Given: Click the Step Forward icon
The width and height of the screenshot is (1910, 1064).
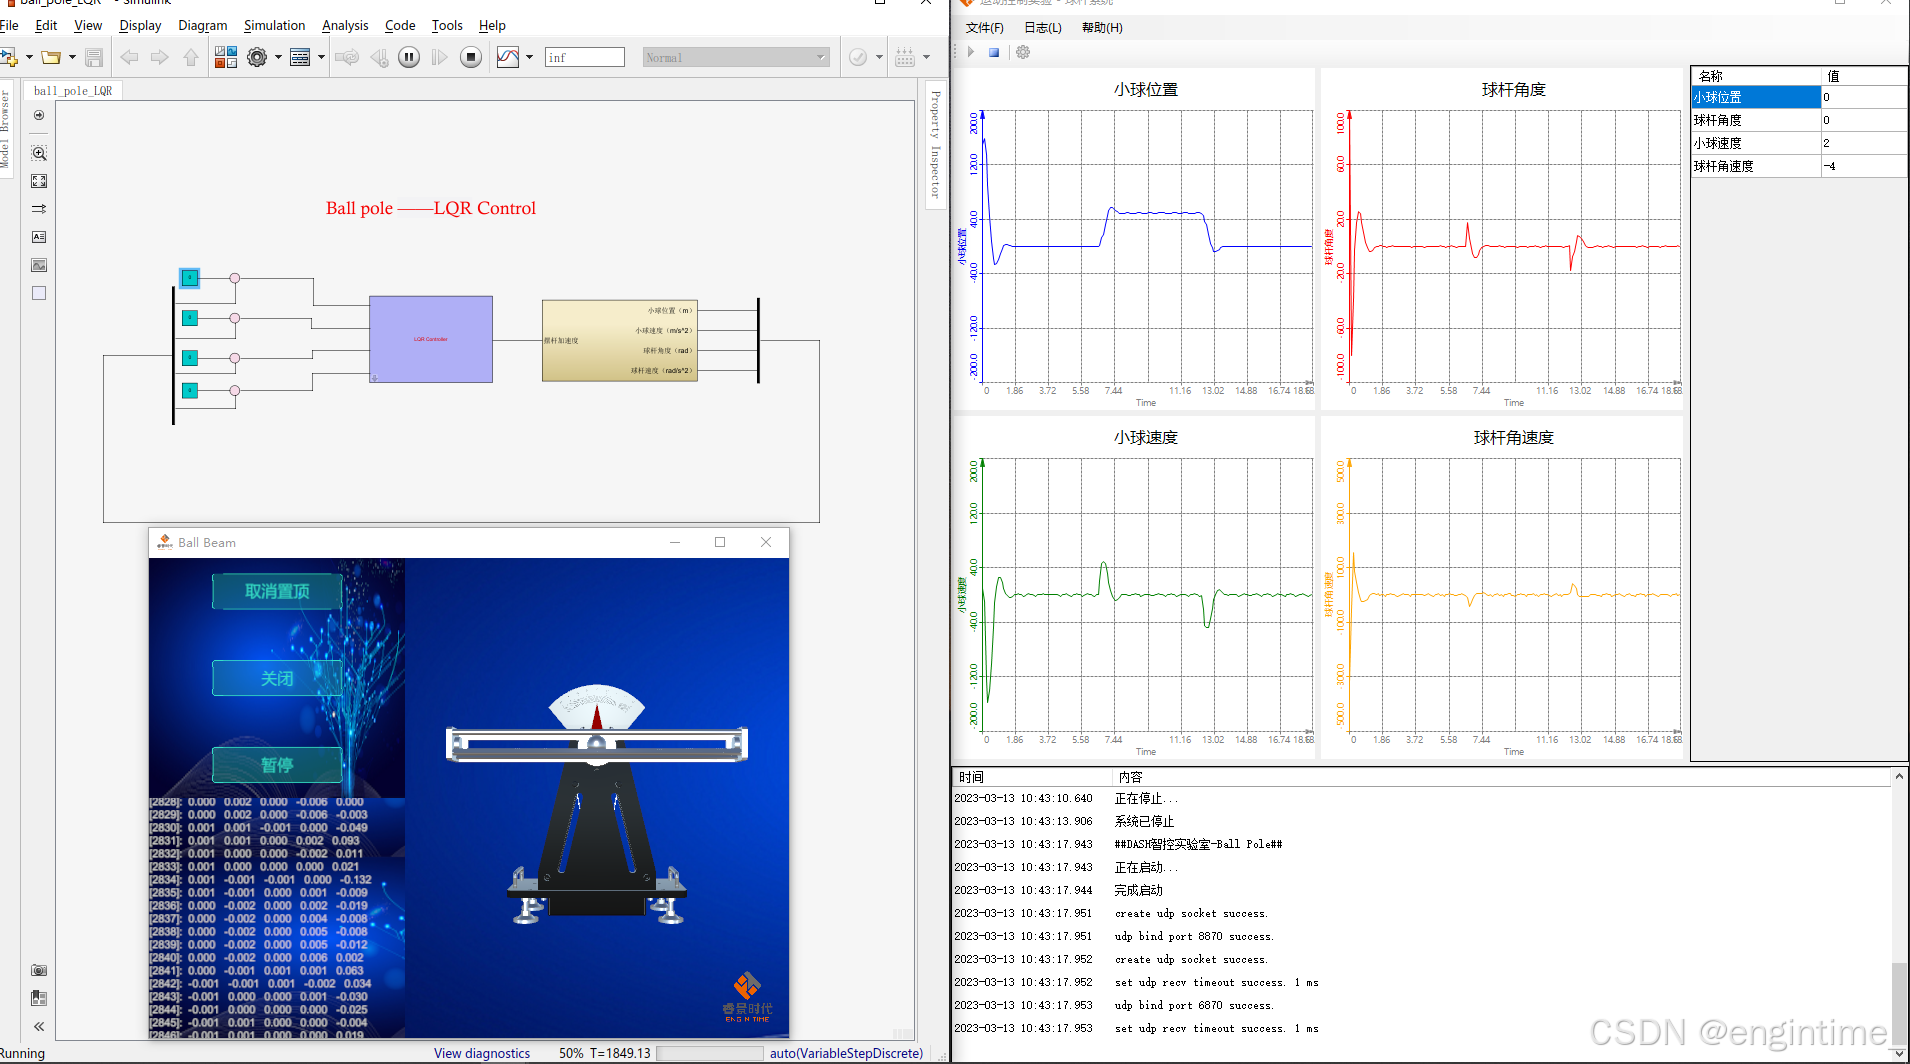Looking at the screenshot, I should coord(439,57).
